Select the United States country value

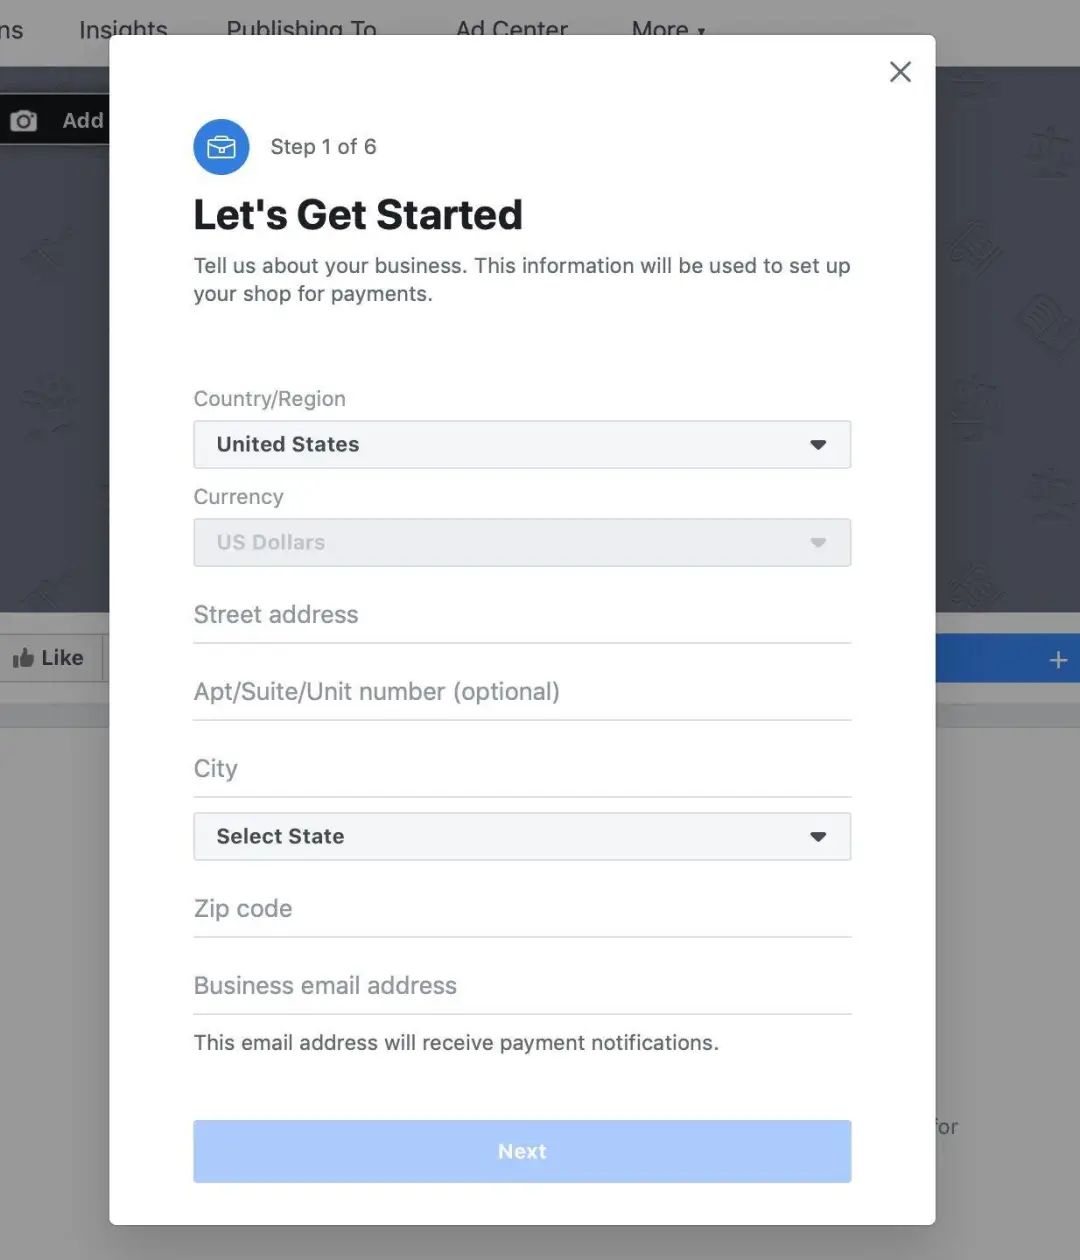tap(287, 444)
